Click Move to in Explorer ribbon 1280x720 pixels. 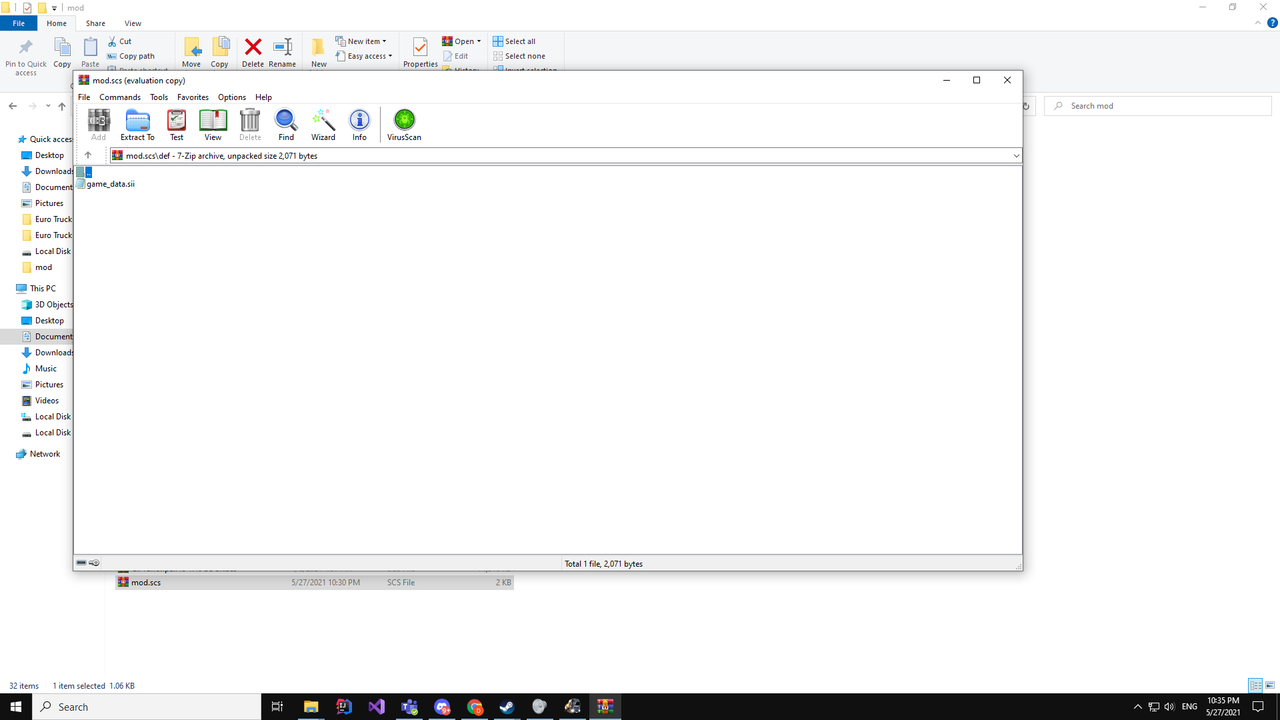(191, 52)
